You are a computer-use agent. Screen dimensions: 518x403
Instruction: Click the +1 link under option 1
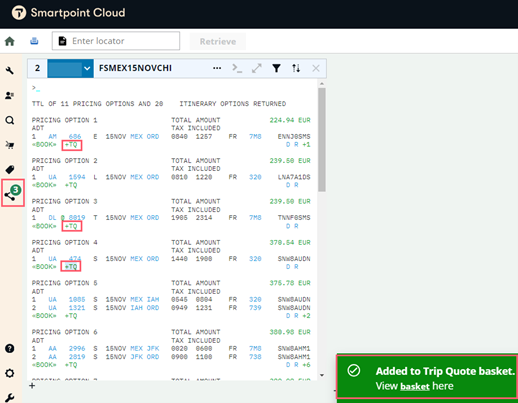(x=306, y=145)
